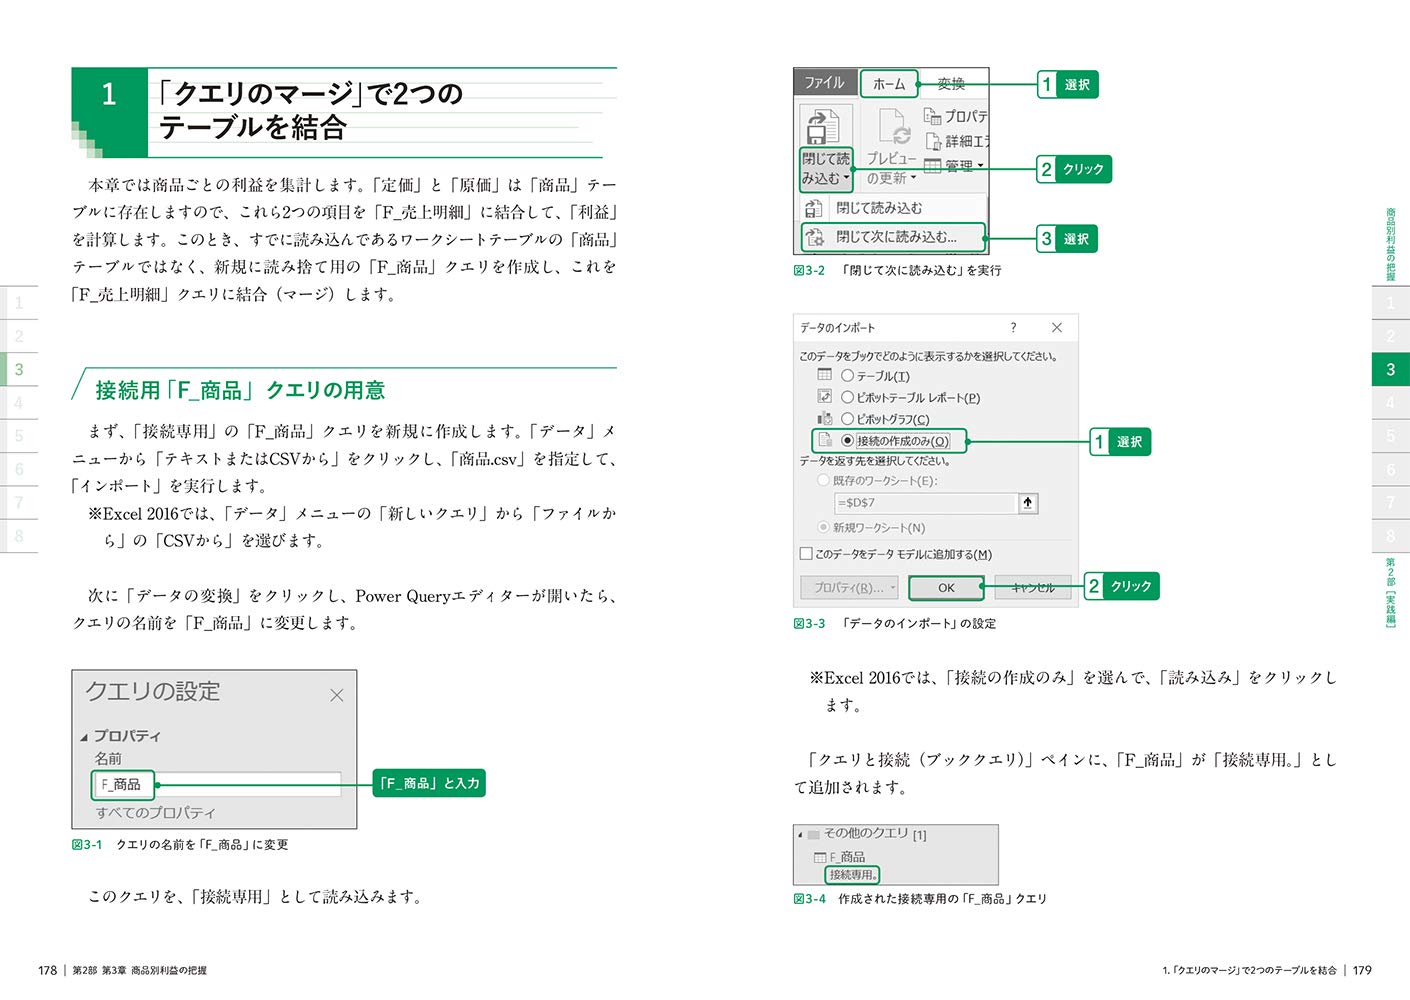The image size is (1410, 1000).
Task: Click the range selector arrow beside =$D$7
Action: 1028,503
